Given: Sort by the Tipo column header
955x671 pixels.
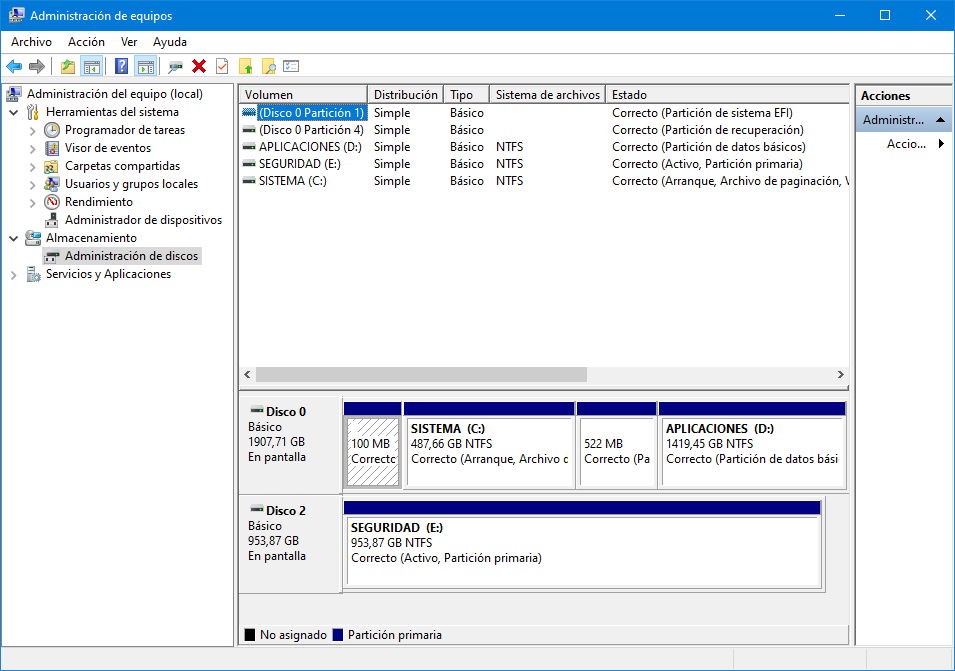Looking at the screenshot, I should (467, 94).
